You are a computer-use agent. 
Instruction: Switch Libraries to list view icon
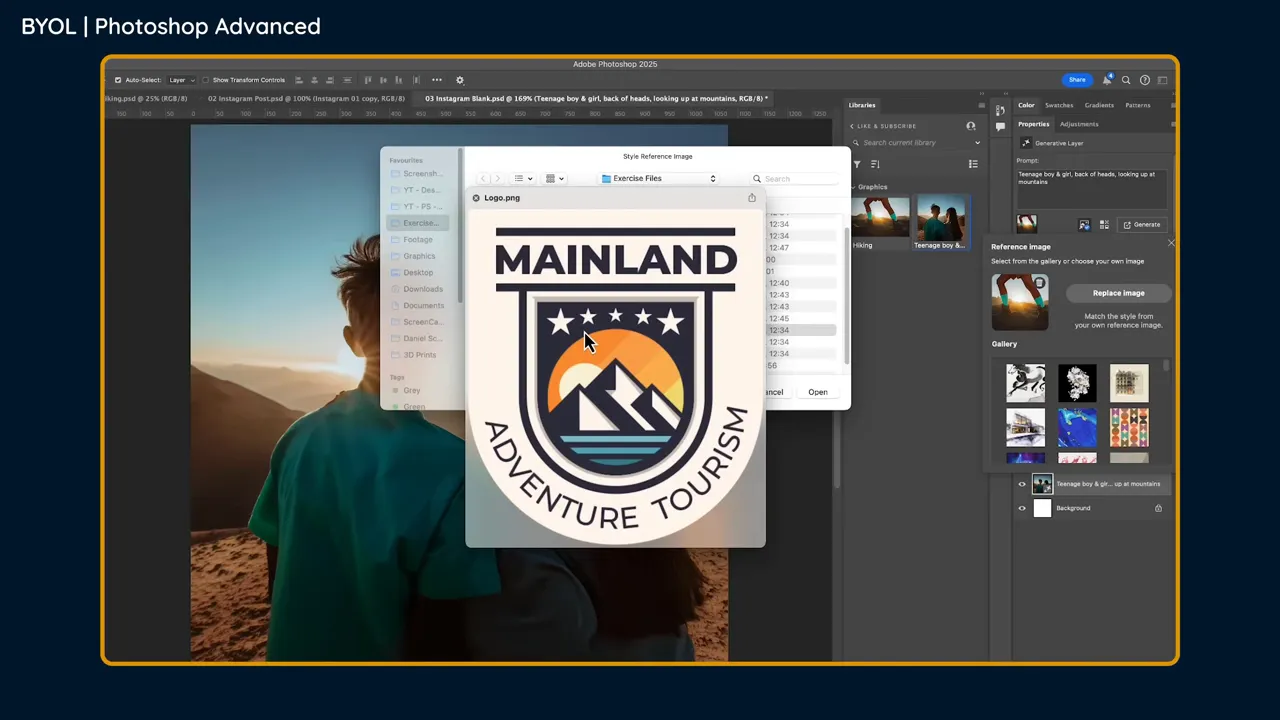coord(973,164)
